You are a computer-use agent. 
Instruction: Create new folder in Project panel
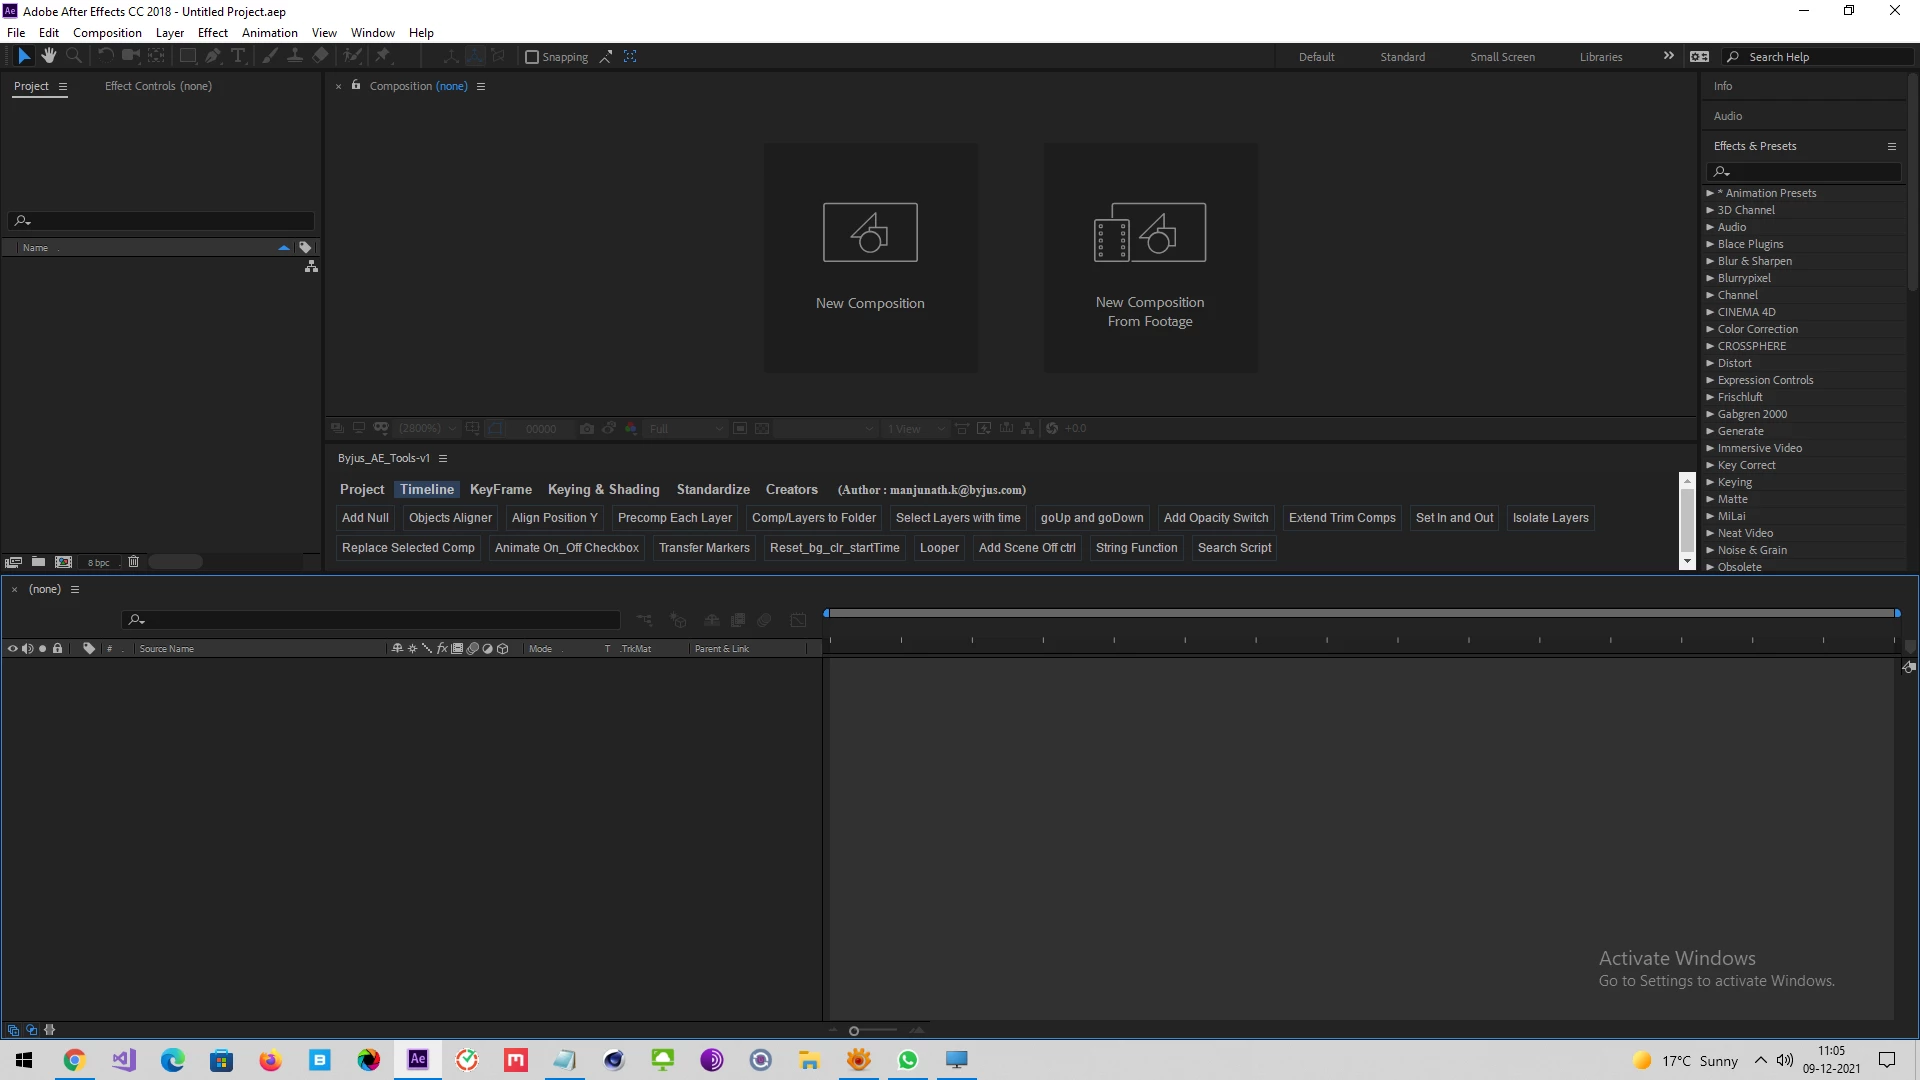click(38, 562)
